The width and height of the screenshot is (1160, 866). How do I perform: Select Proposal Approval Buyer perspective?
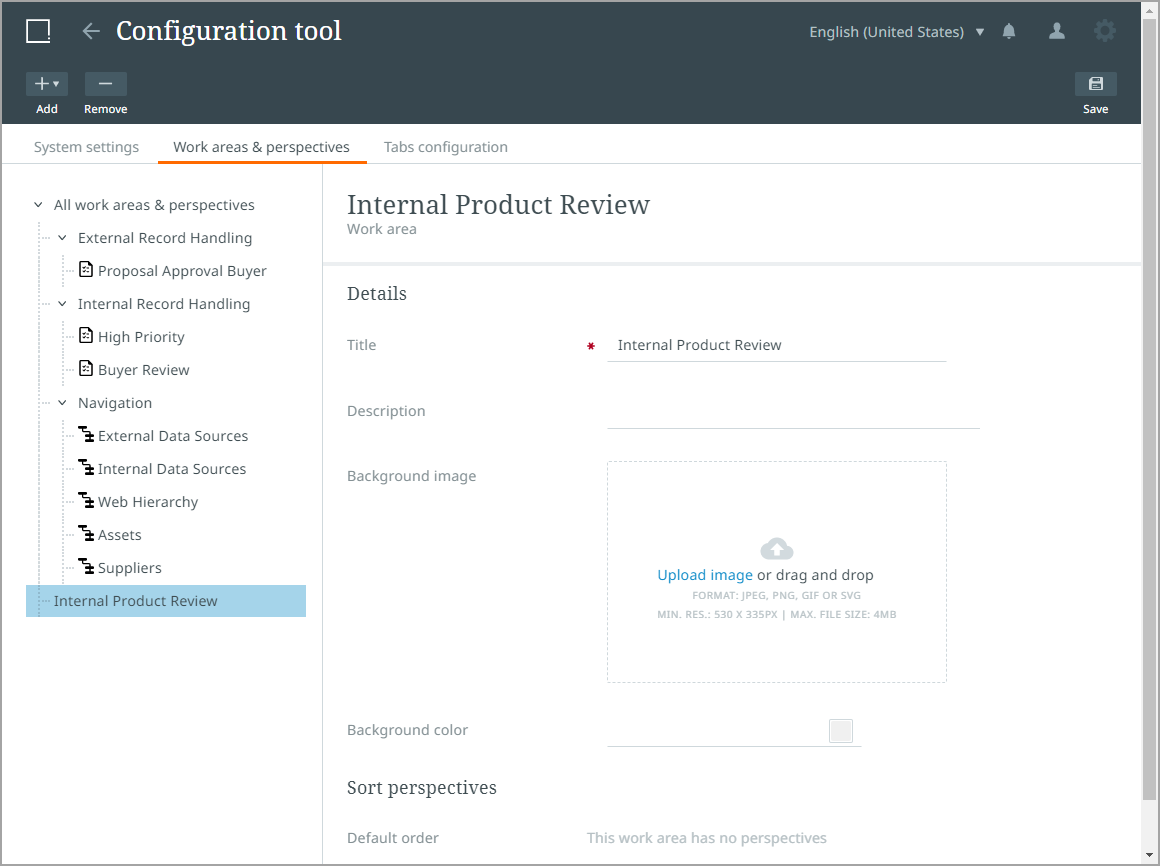[x=182, y=271]
